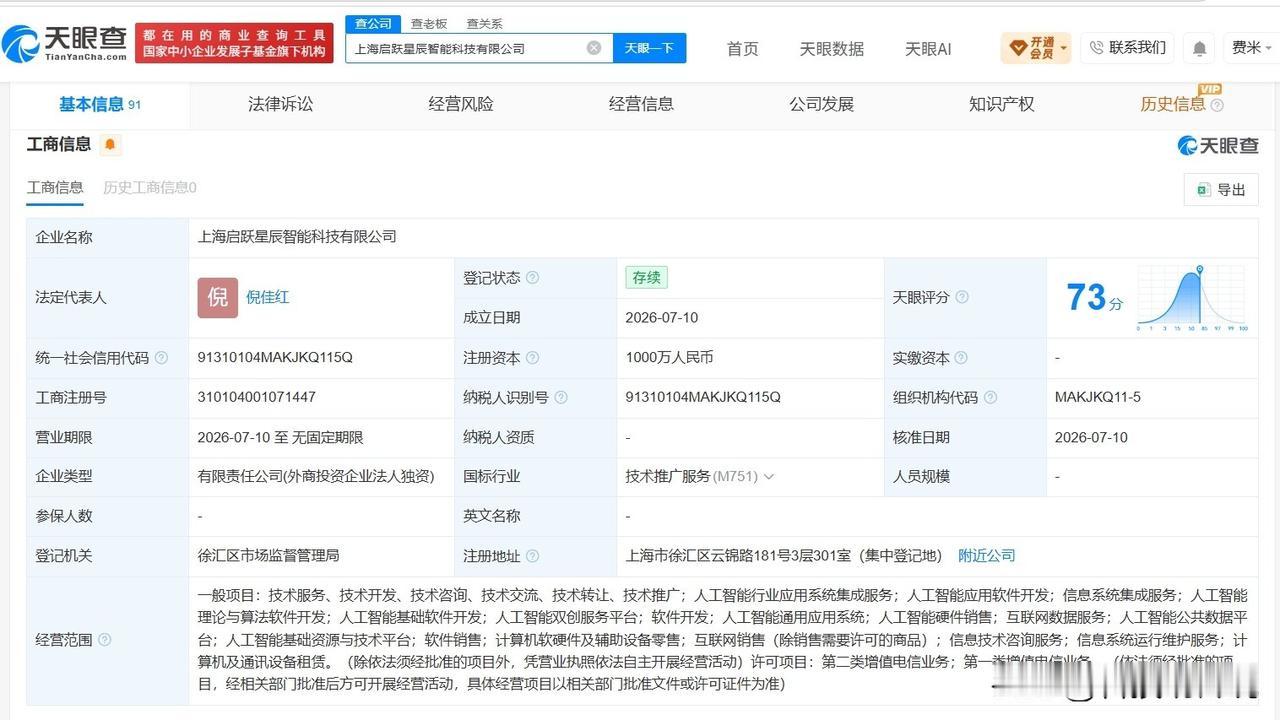Click help icon next to 纳税人识别号
The height and width of the screenshot is (720, 1280).
tap(561, 397)
